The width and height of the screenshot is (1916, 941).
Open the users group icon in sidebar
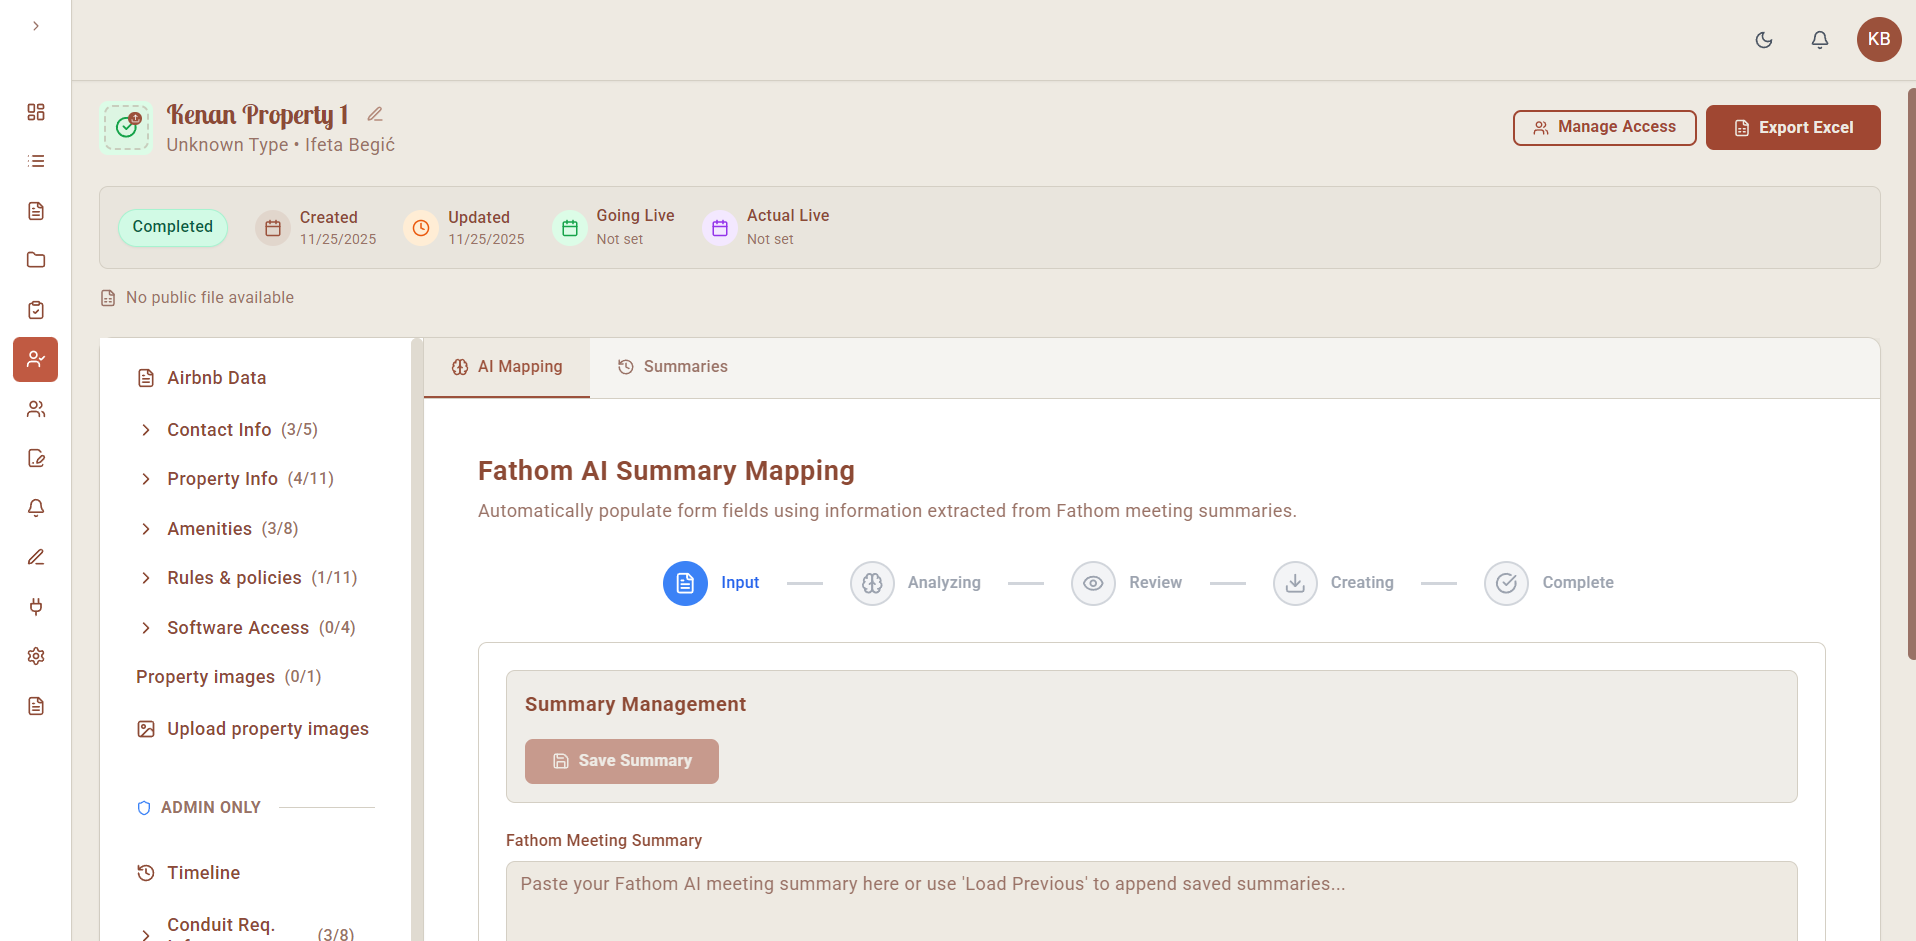coord(36,409)
